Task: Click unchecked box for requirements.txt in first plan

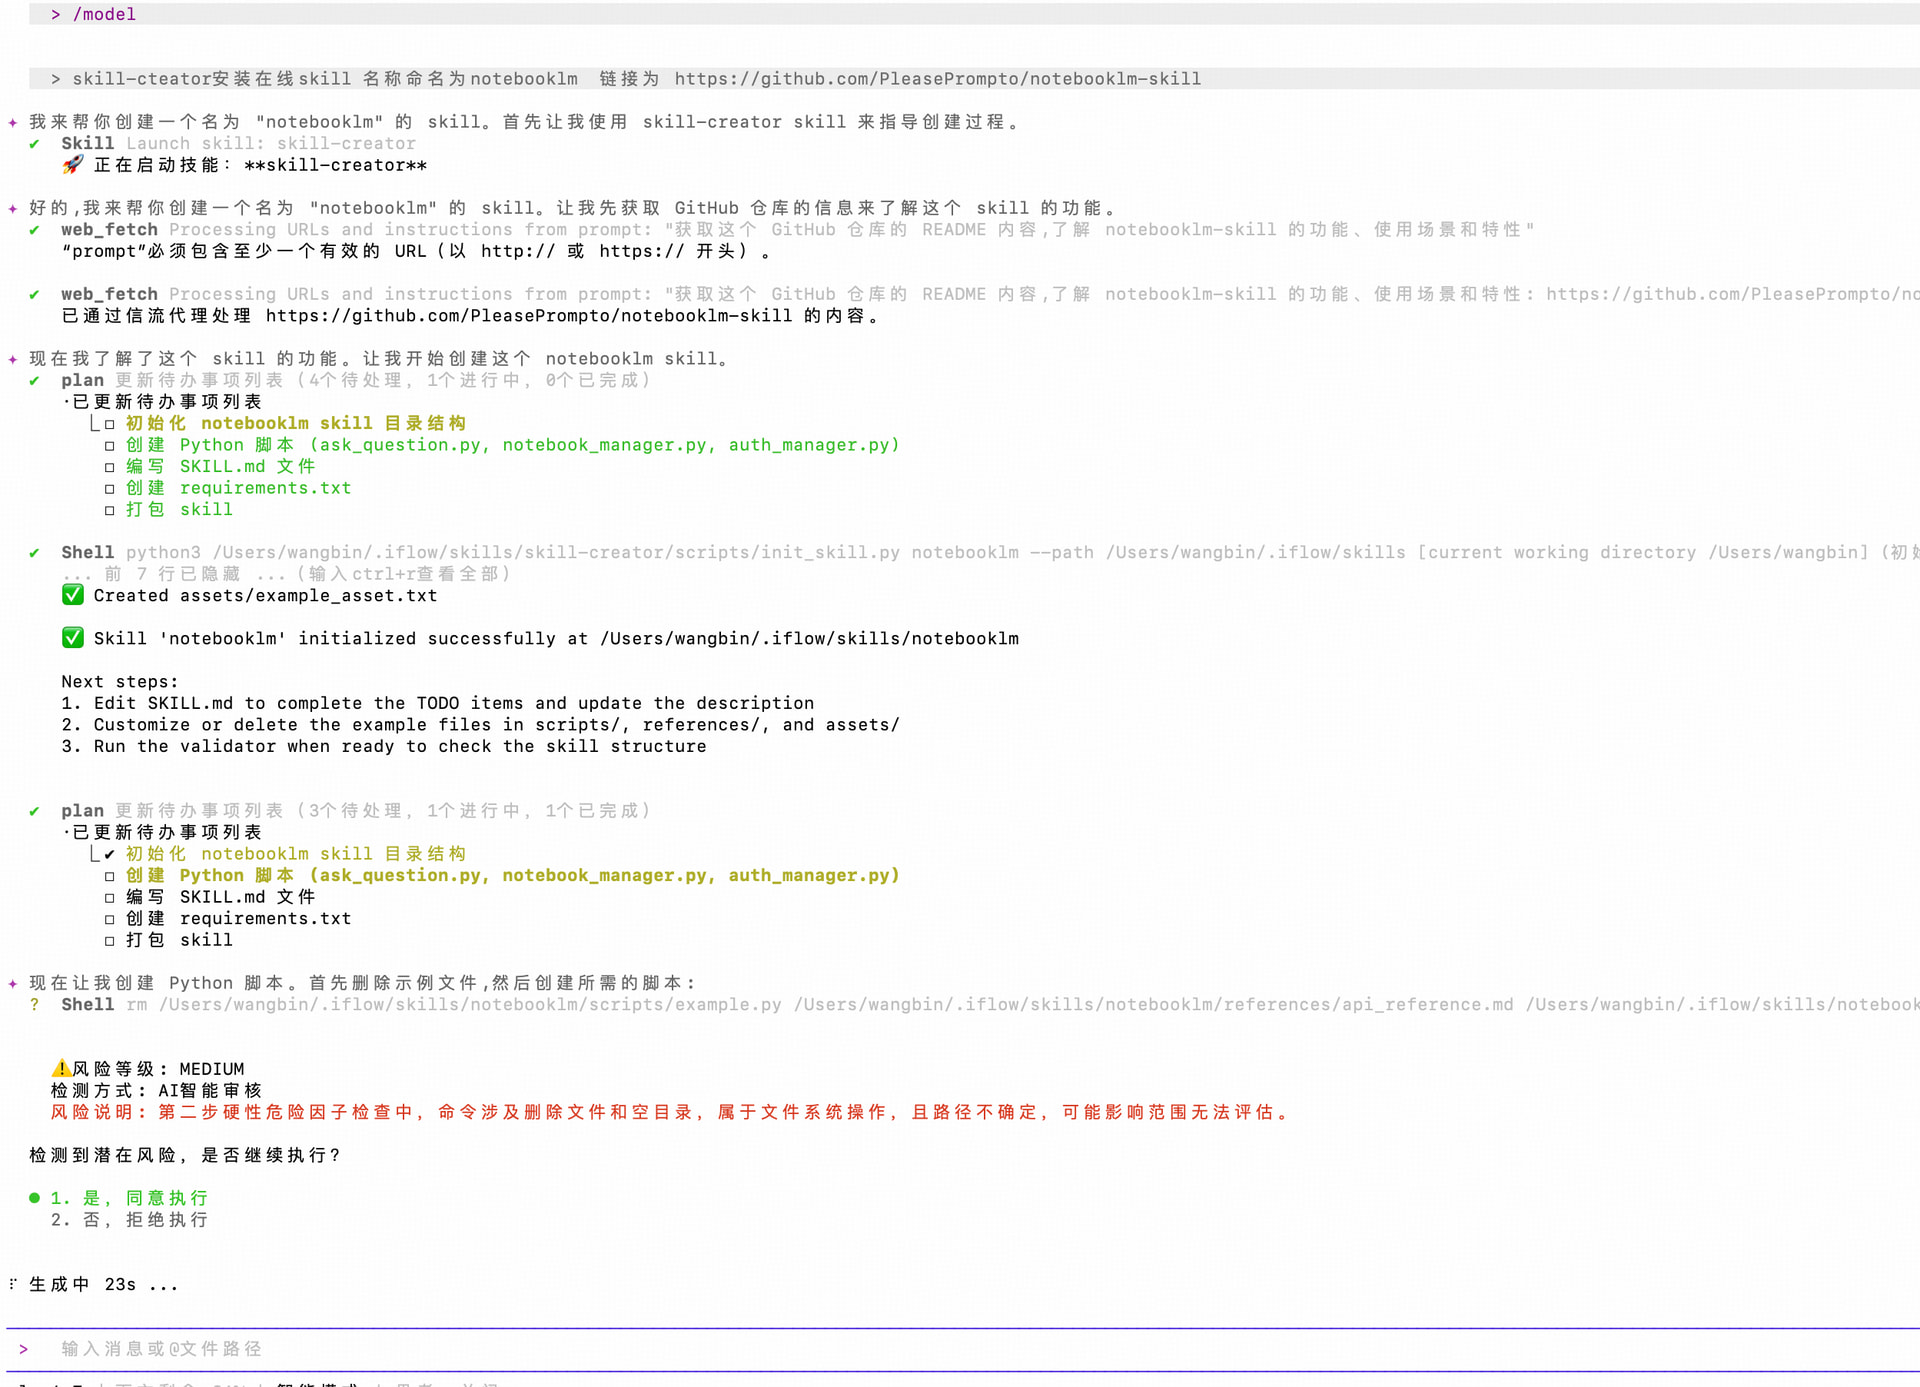Action: pos(110,488)
